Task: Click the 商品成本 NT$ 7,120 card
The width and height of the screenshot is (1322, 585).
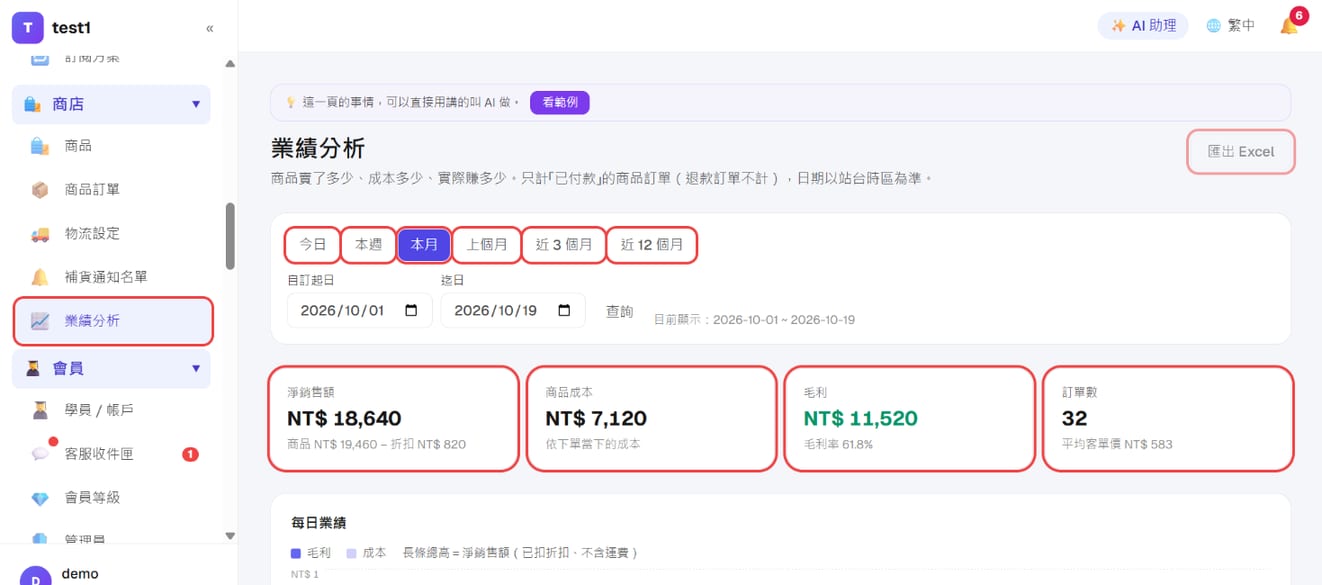Action: [x=652, y=419]
